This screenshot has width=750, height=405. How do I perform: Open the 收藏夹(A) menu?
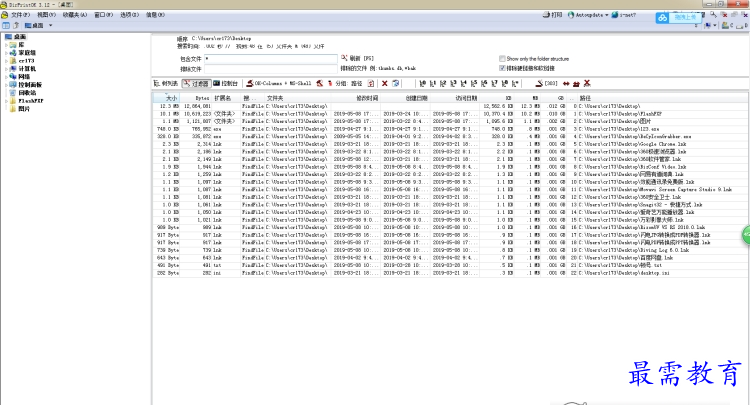coord(75,15)
